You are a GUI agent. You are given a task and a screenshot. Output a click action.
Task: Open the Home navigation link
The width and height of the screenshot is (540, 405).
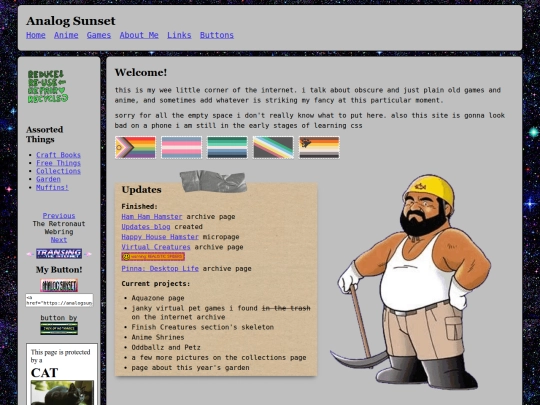(x=36, y=35)
